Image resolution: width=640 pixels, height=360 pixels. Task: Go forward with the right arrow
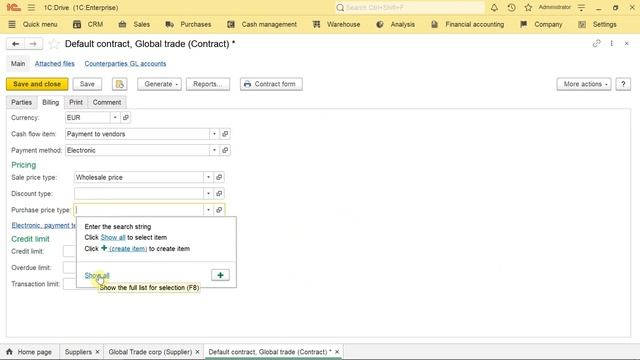click(33, 44)
